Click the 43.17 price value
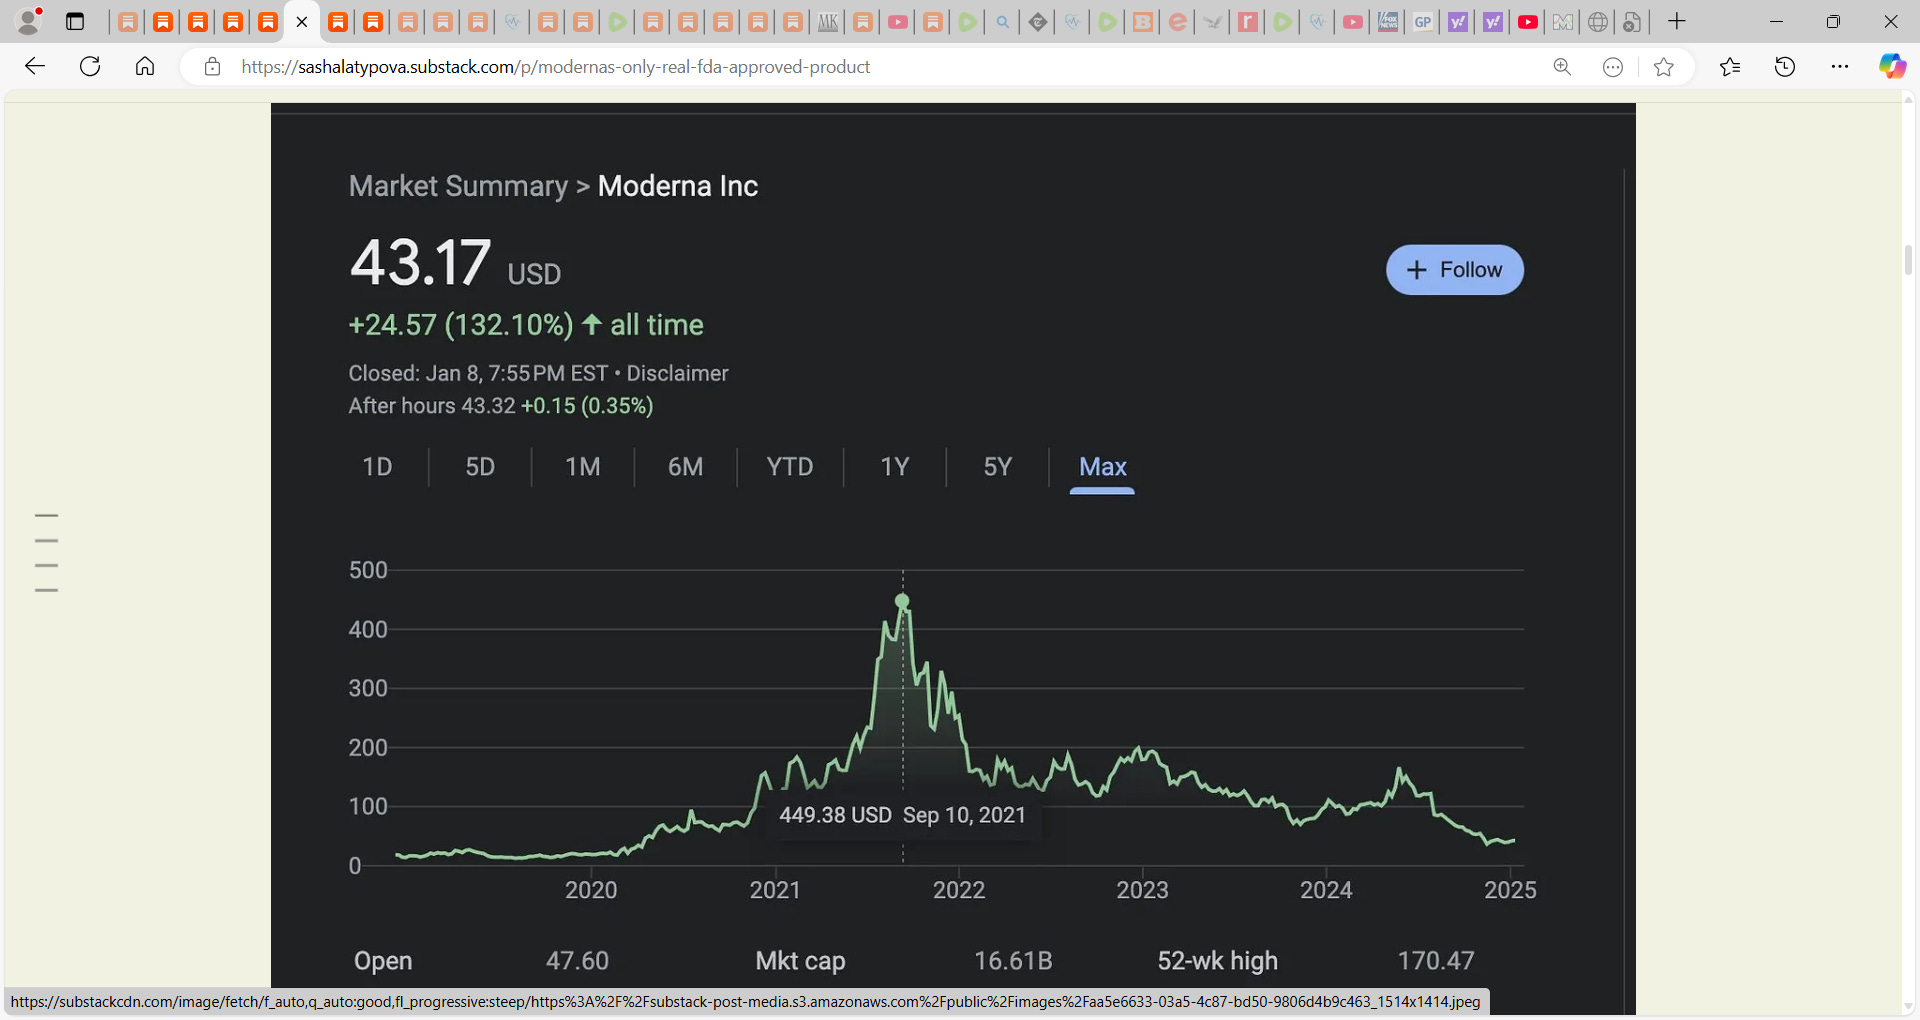 pos(420,262)
